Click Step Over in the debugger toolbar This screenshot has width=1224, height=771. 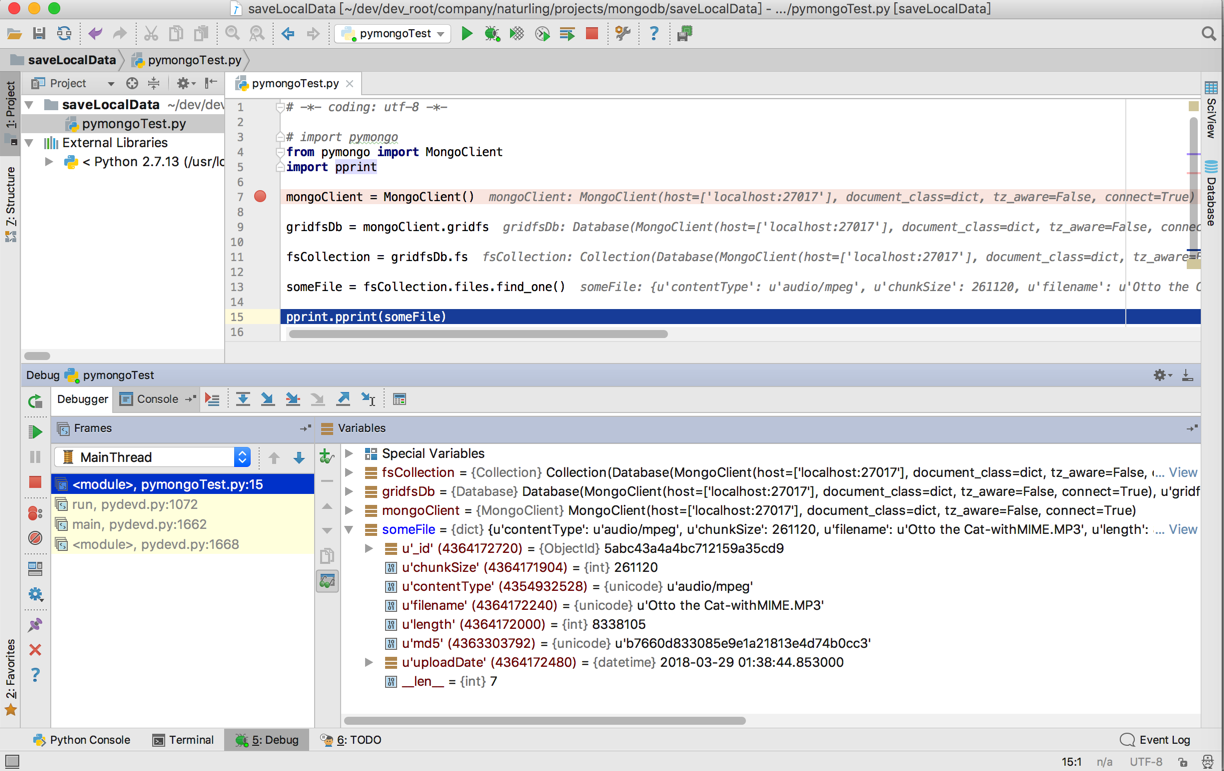coord(243,399)
